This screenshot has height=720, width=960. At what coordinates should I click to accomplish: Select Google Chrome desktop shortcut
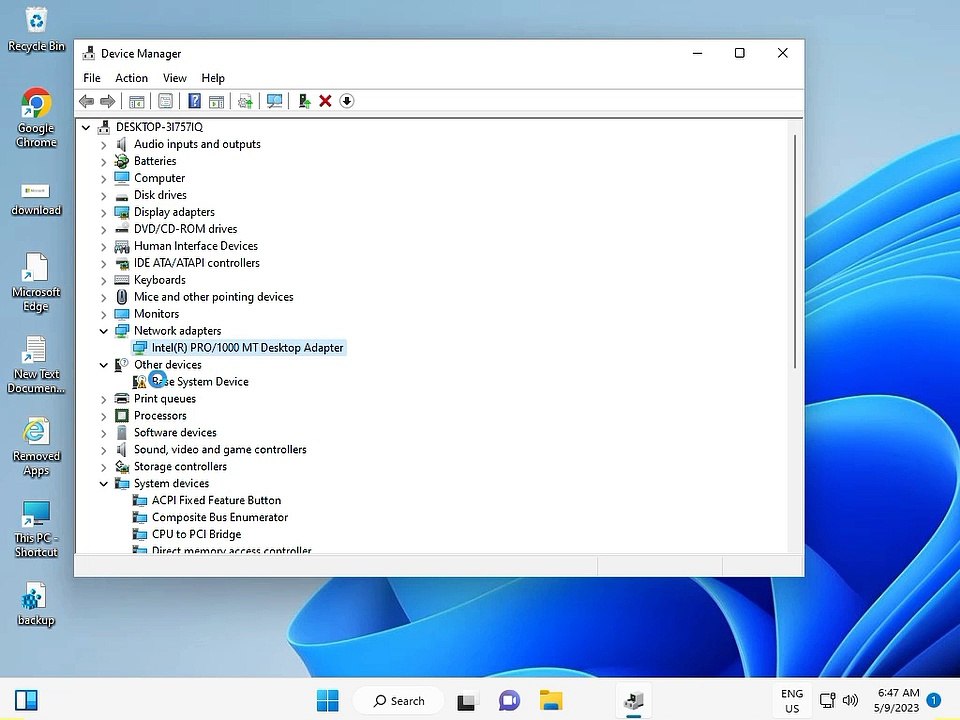[36, 118]
